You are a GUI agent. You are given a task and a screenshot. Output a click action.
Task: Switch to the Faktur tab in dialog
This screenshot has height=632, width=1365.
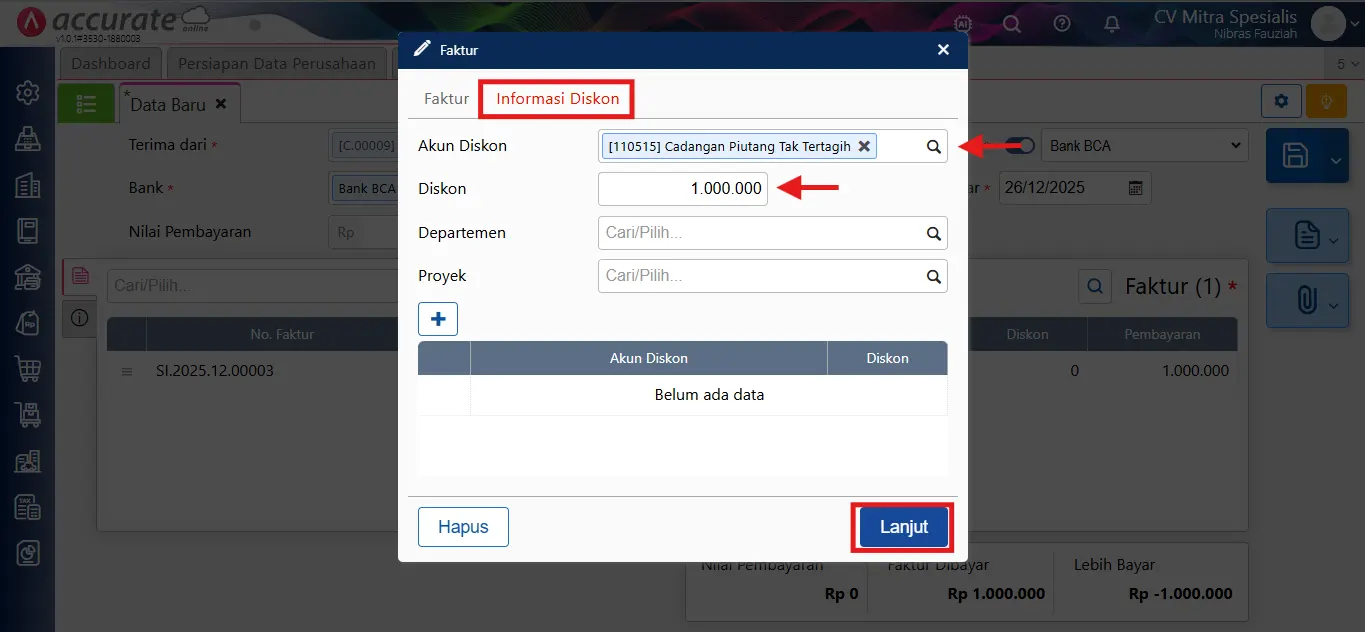pos(446,99)
